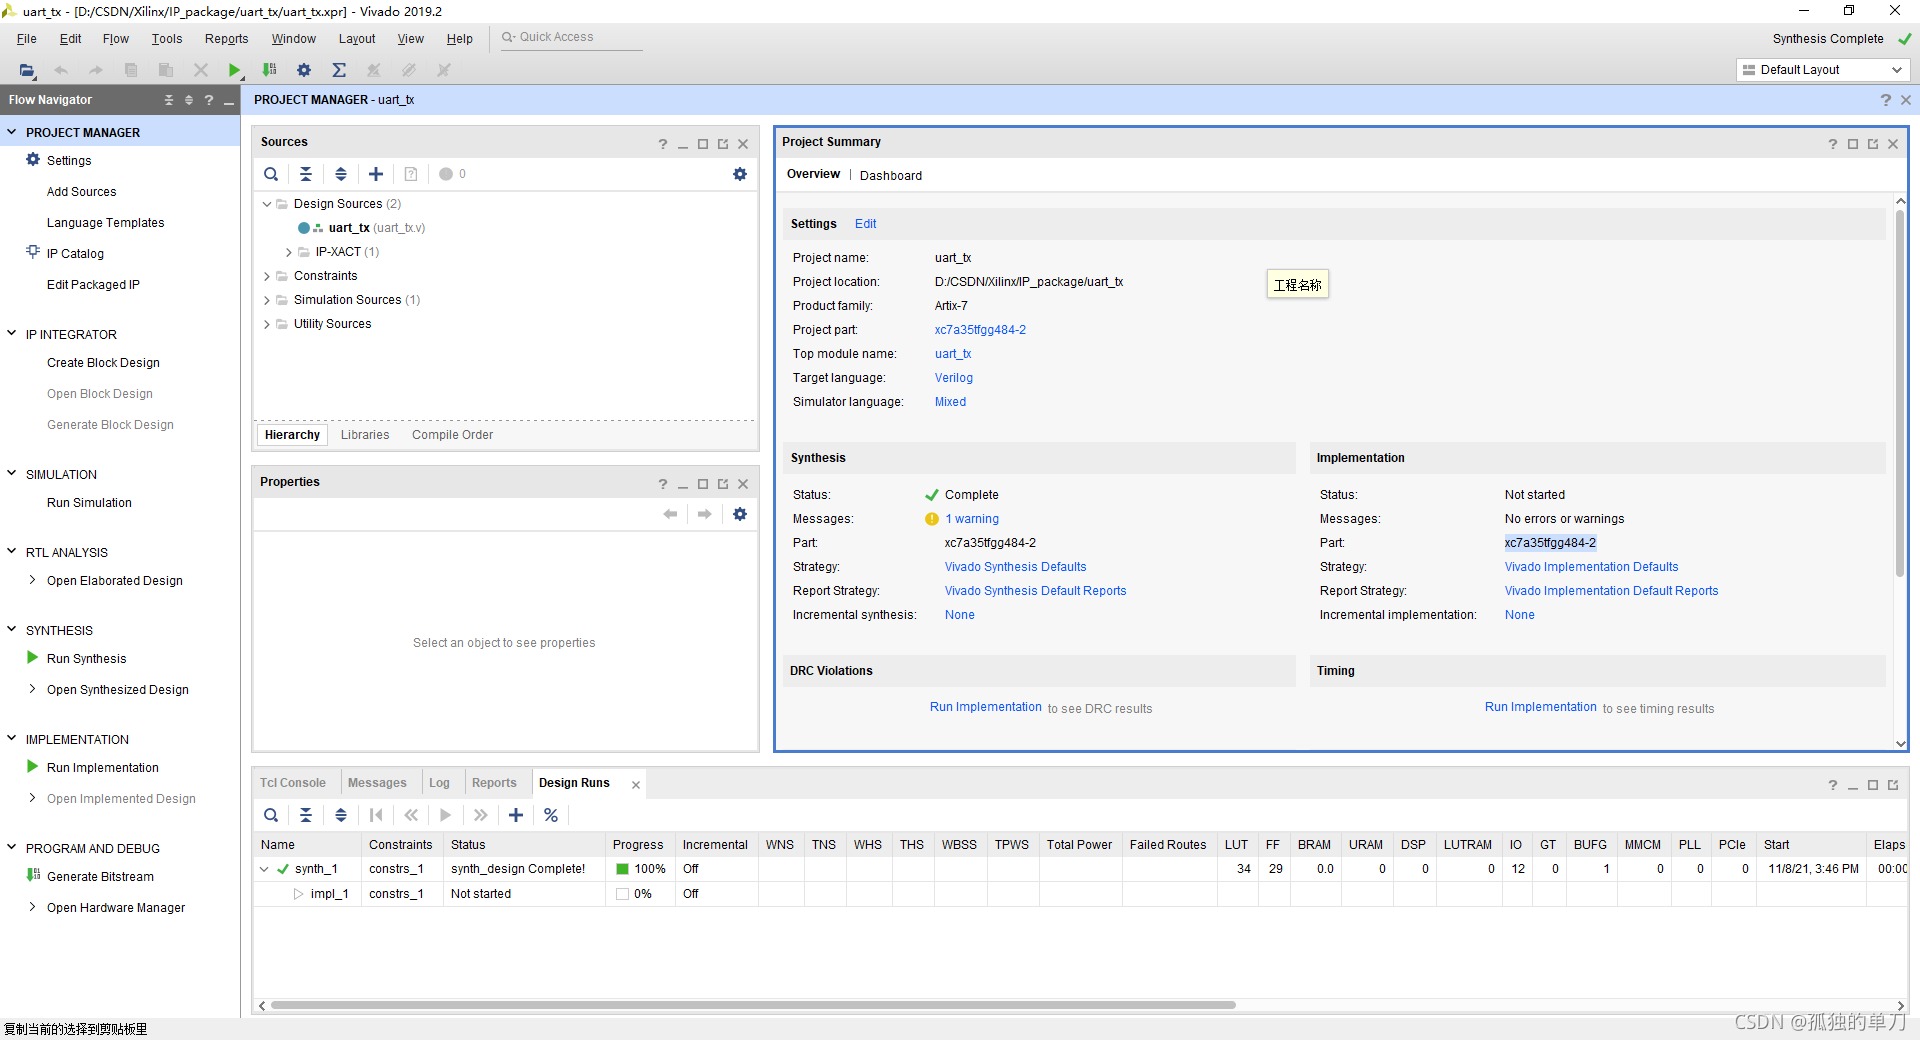The image size is (1920, 1040).
Task: Click Vivado Implementation Default Reports link
Action: pyautogui.click(x=1611, y=591)
